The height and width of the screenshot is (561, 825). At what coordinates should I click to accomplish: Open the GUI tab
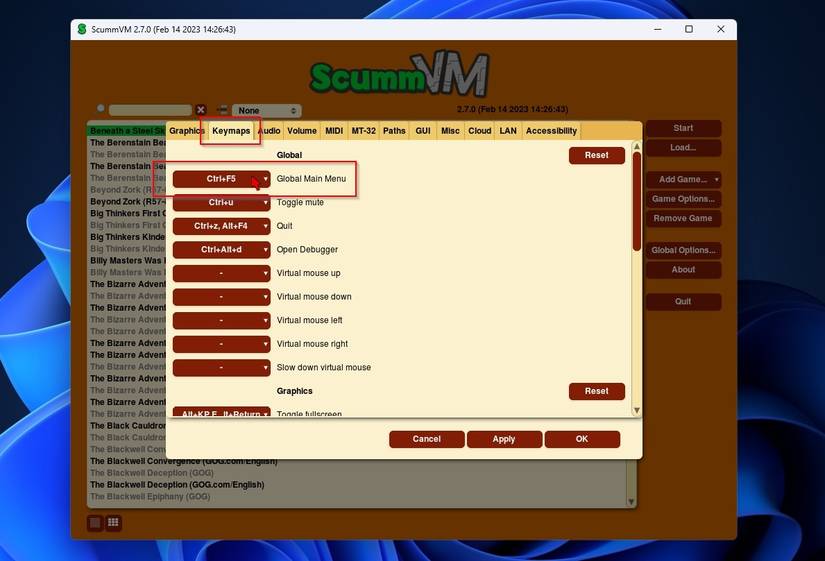(x=422, y=131)
